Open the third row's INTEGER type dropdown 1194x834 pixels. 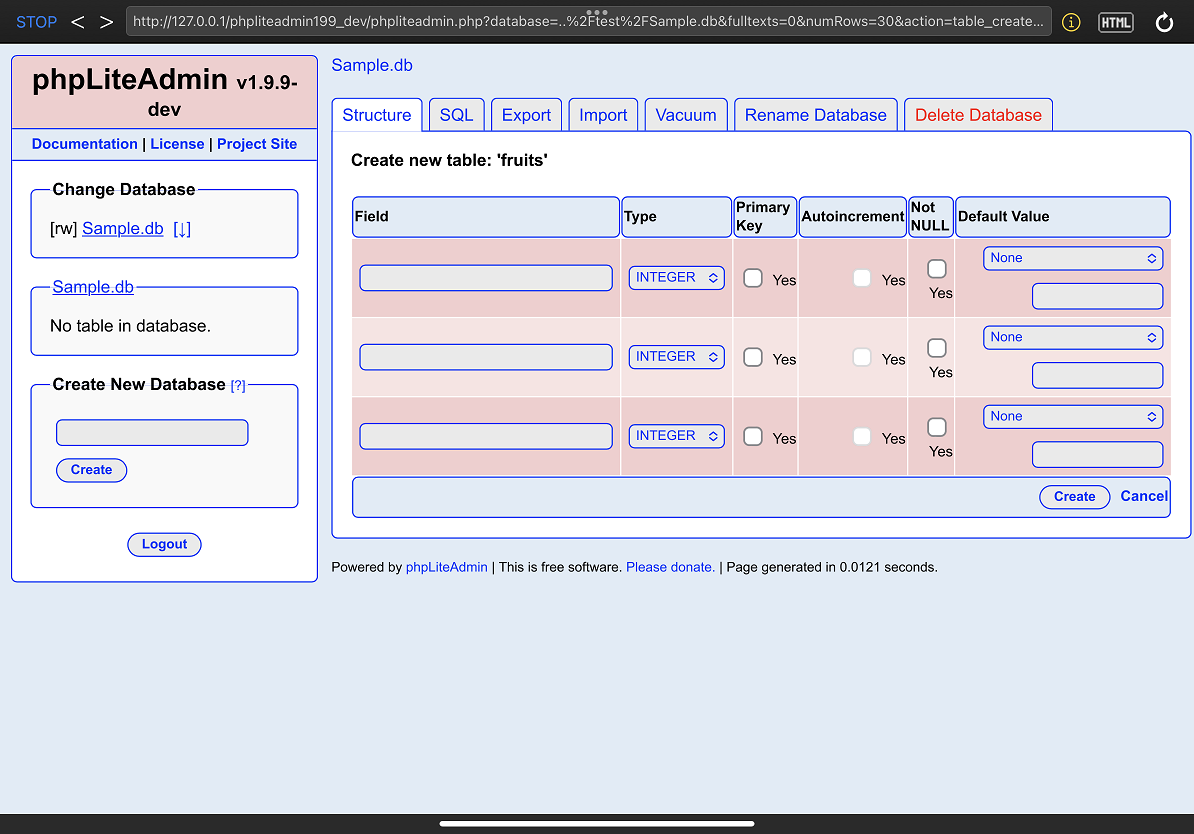tap(676, 436)
